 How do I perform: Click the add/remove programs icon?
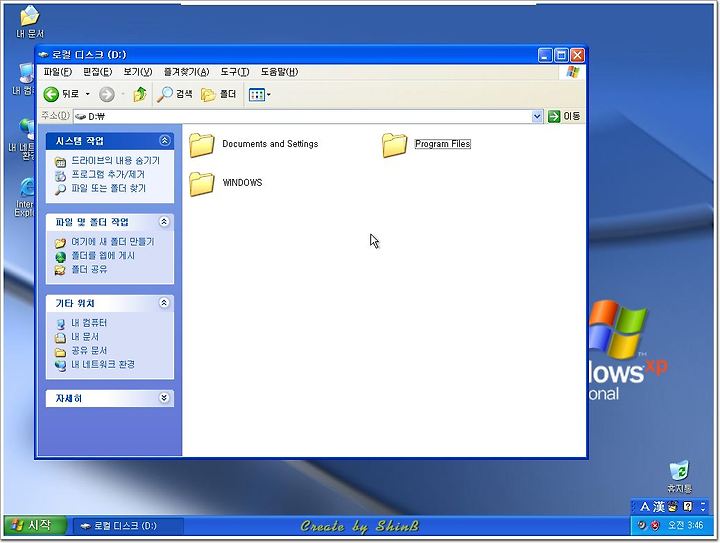click(60, 175)
